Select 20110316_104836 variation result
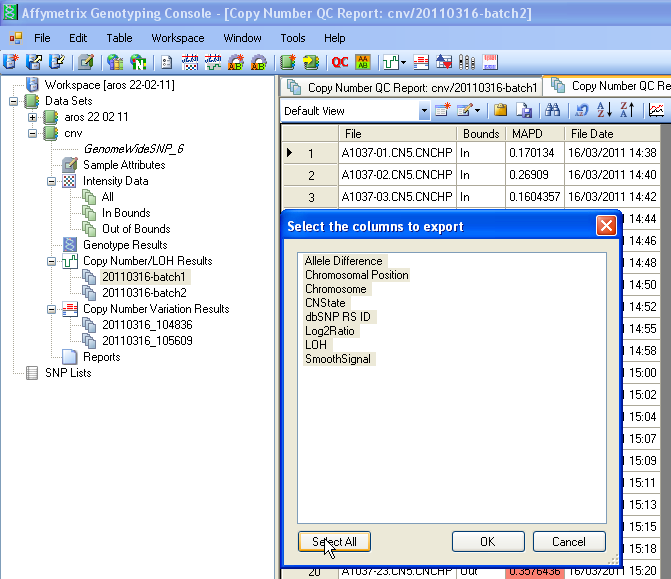671x579 pixels. click(x=147, y=325)
